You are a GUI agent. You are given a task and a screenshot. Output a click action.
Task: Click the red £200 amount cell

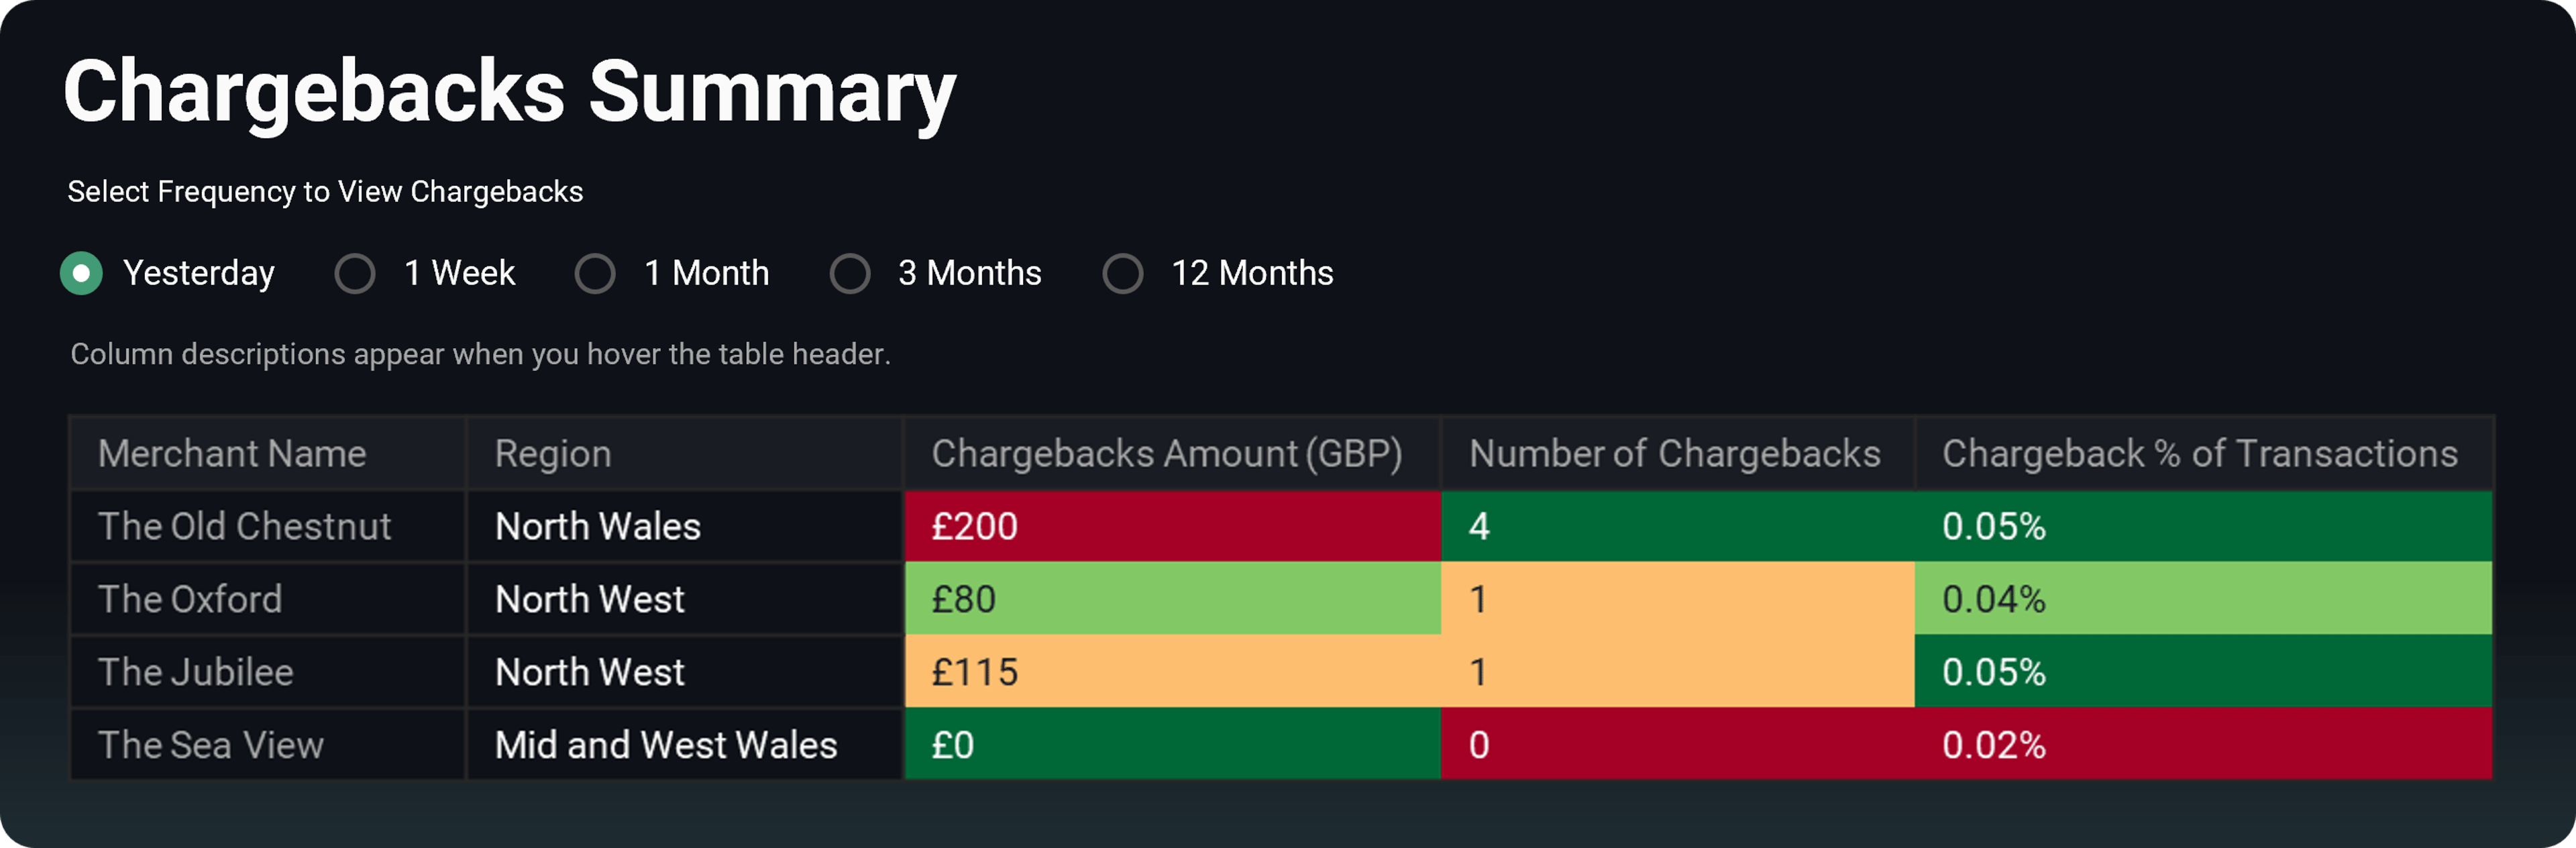[1172, 526]
